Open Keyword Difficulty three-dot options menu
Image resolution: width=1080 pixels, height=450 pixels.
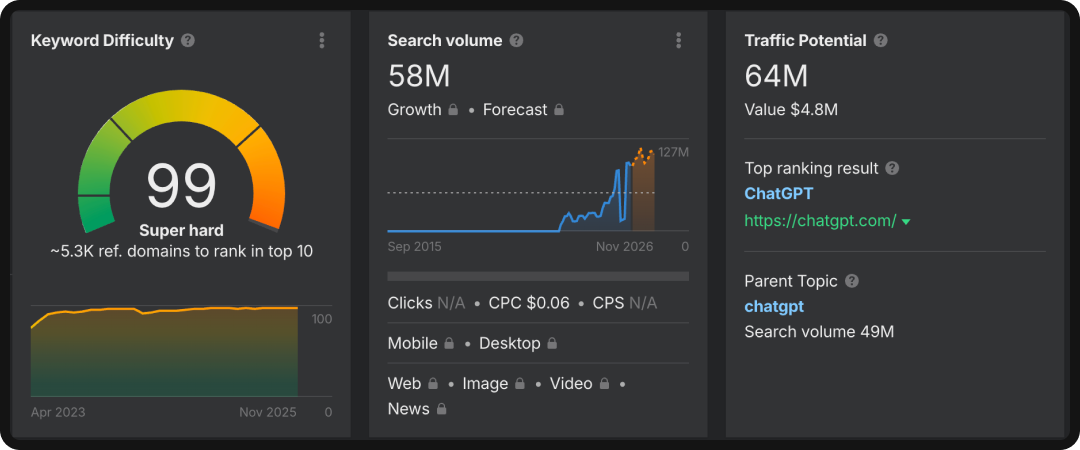[x=322, y=41]
